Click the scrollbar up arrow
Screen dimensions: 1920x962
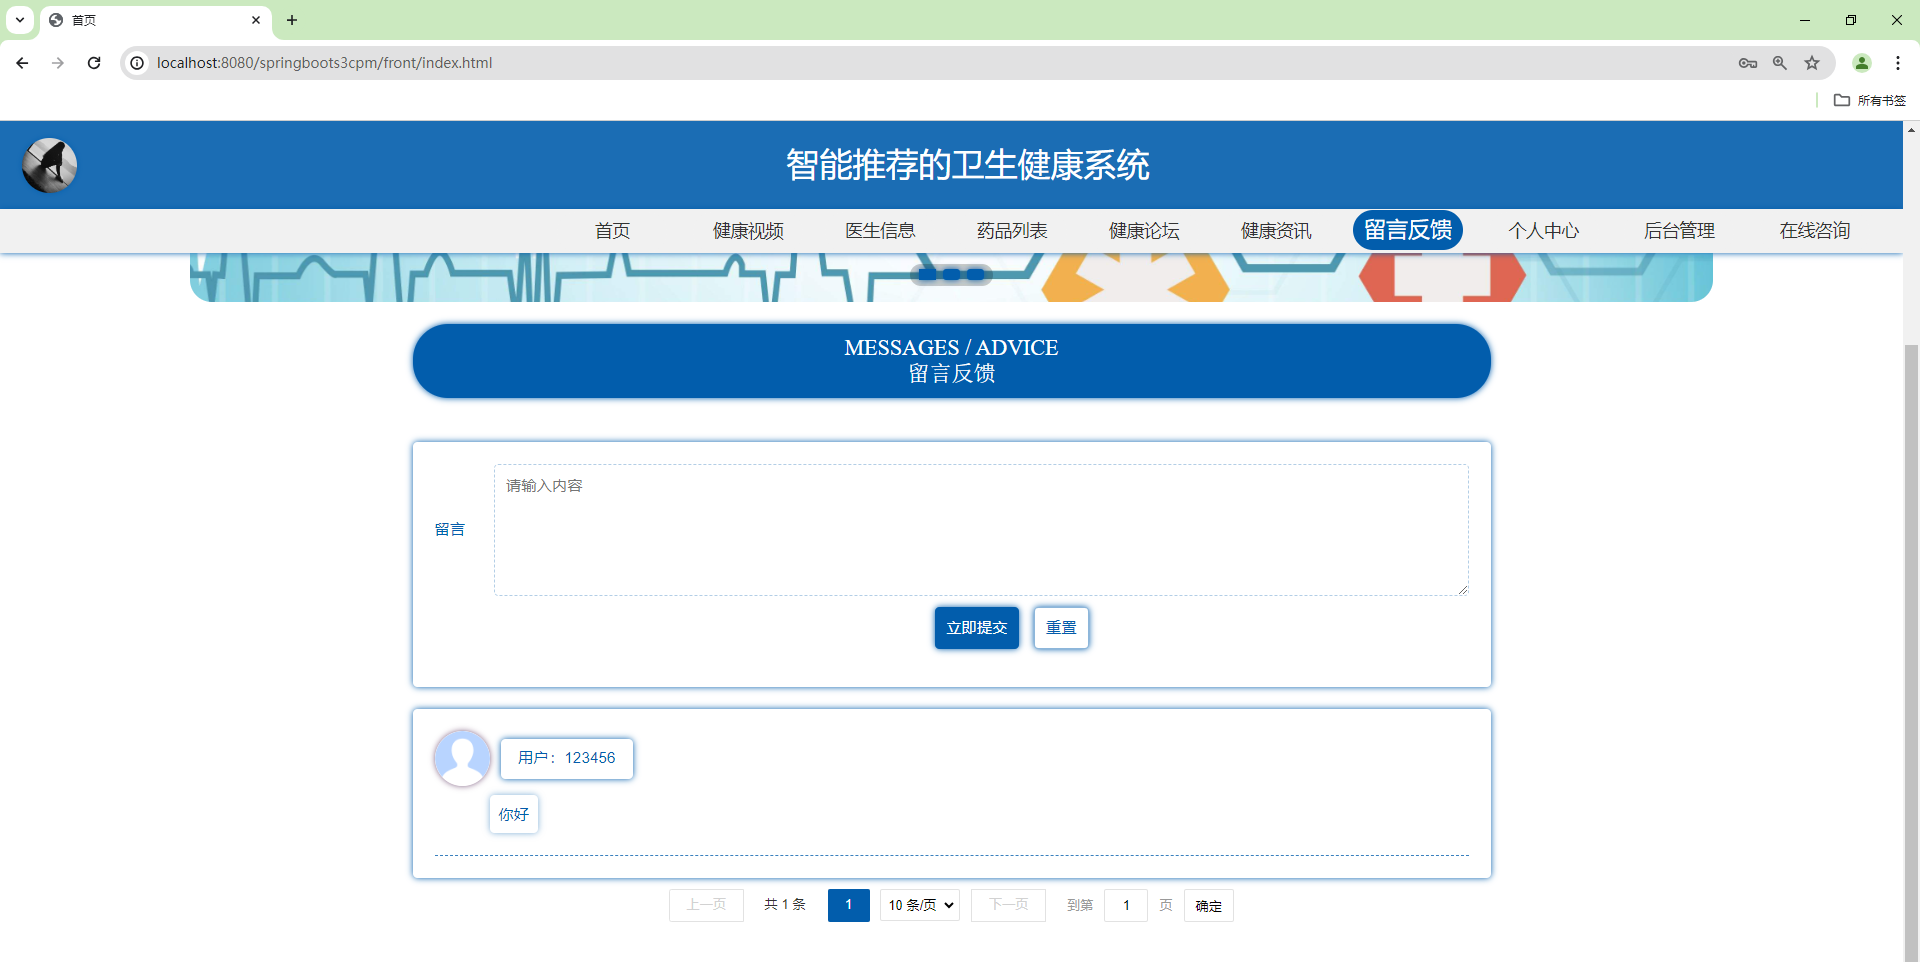click(x=1911, y=130)
